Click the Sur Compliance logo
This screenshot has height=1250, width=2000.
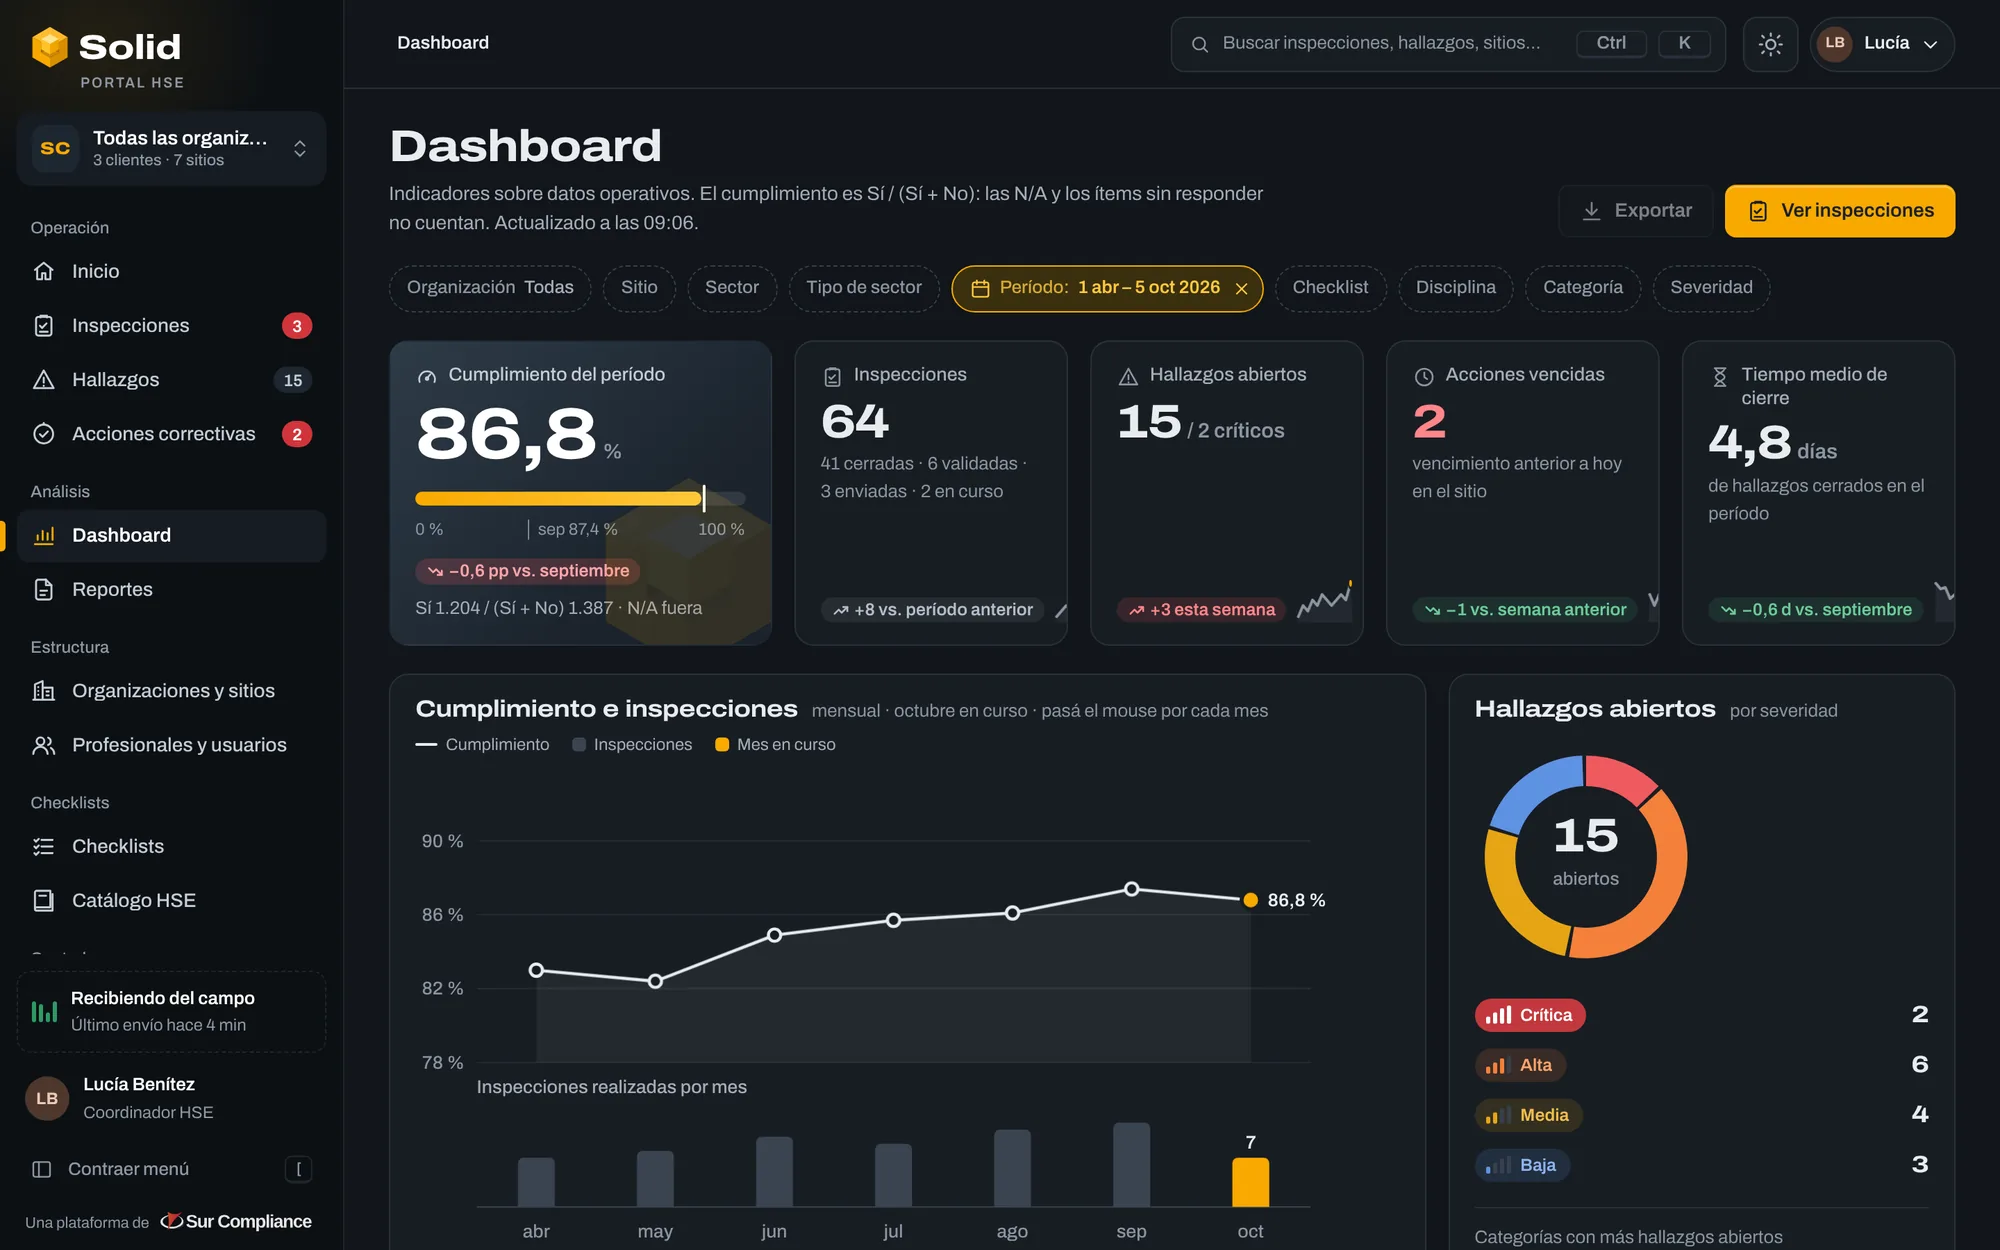[x=236, y=1221]
